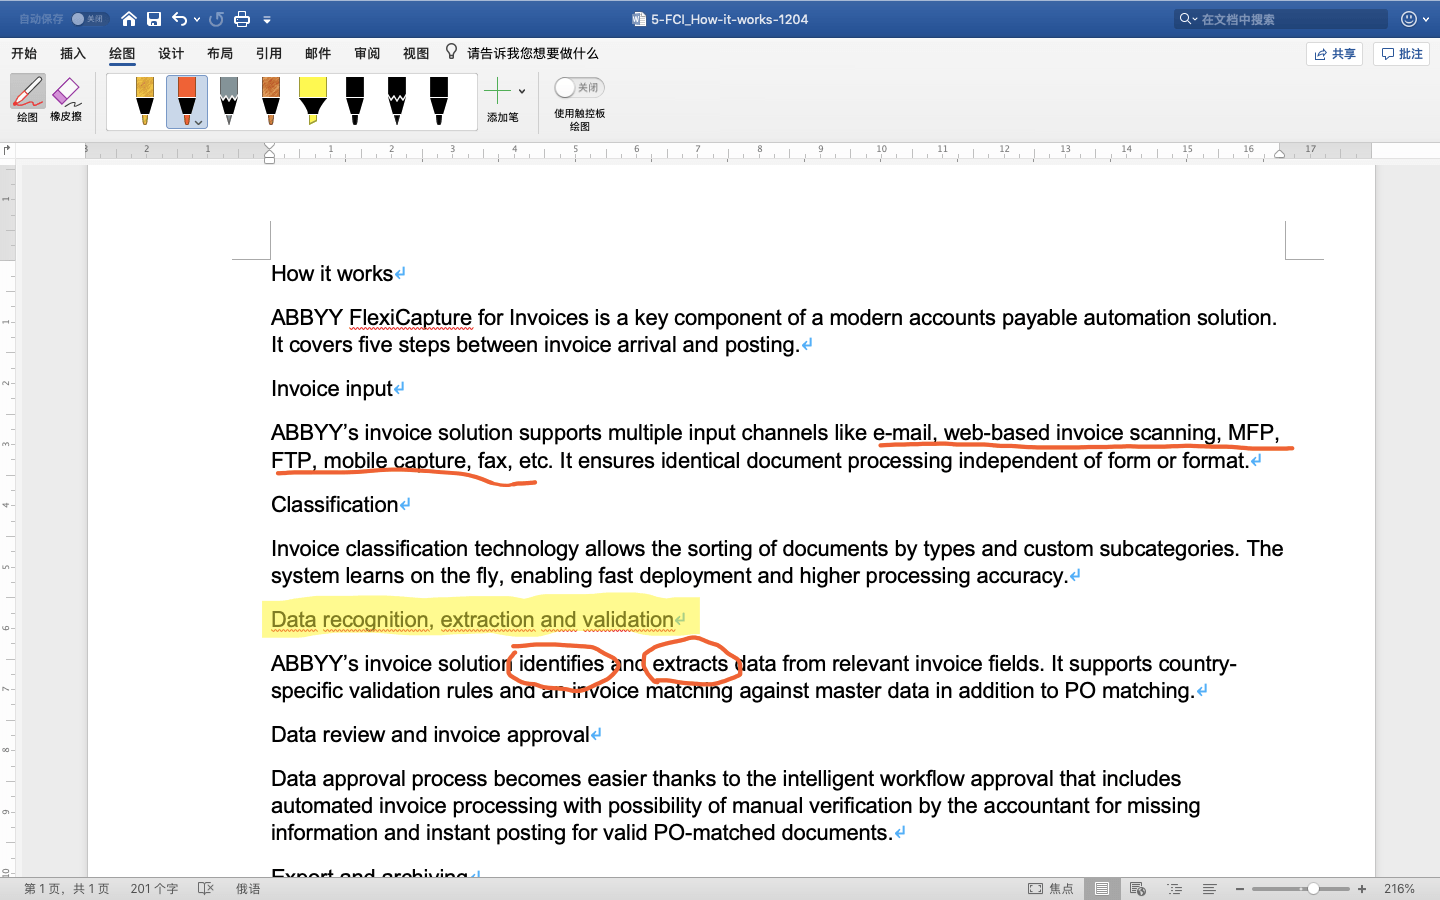Click the word FlexiCapture in the document
The image size is (1440, 900).
(410, 318)
